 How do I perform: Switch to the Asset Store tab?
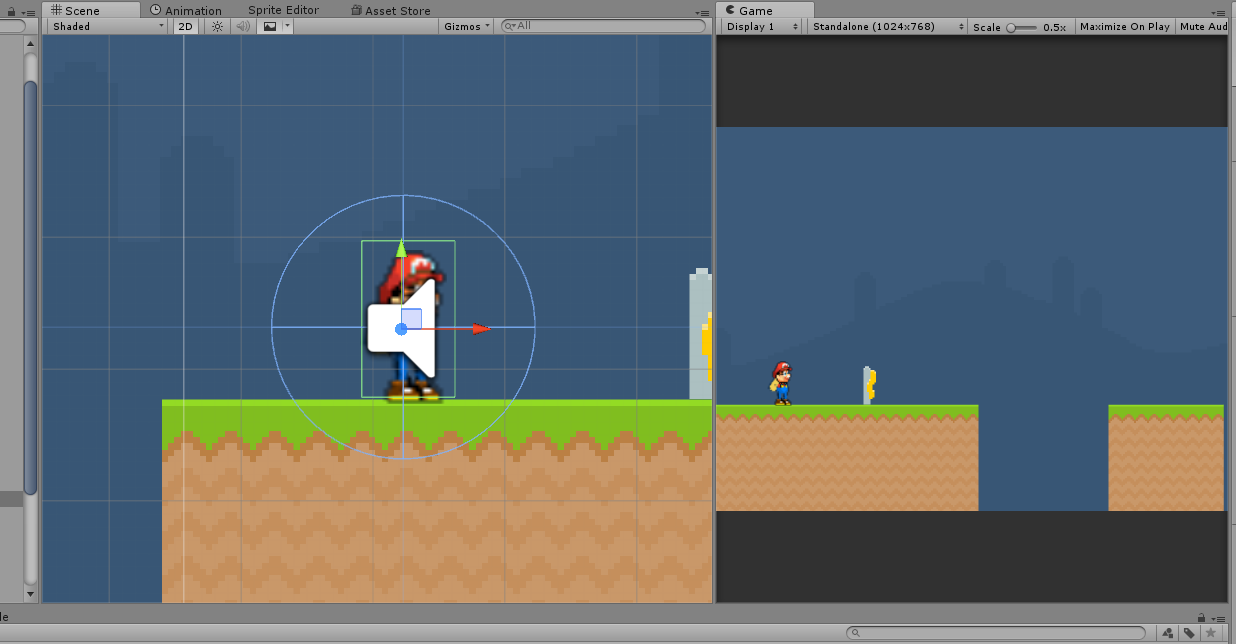[x=392, y=10]
